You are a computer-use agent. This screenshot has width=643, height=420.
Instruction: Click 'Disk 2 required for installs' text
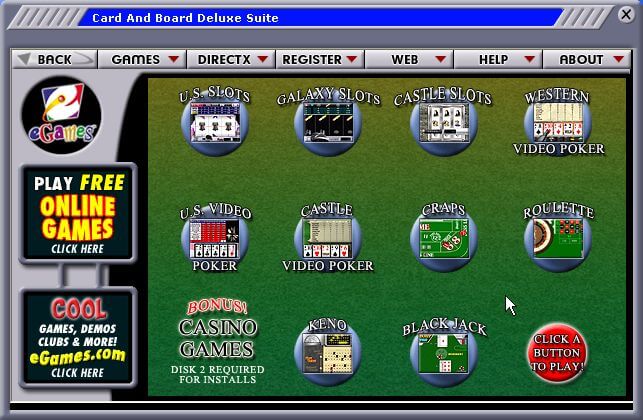(x=218, y=374)
